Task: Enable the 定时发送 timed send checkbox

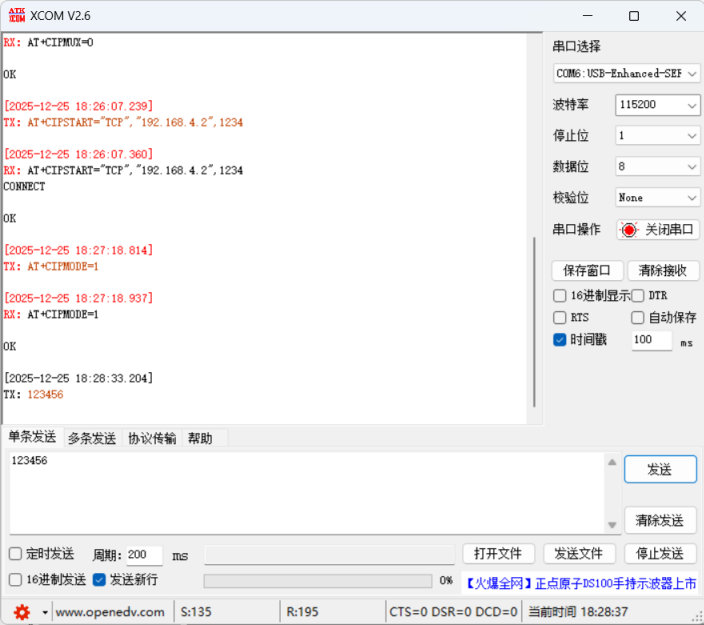Action: point(15,554)
